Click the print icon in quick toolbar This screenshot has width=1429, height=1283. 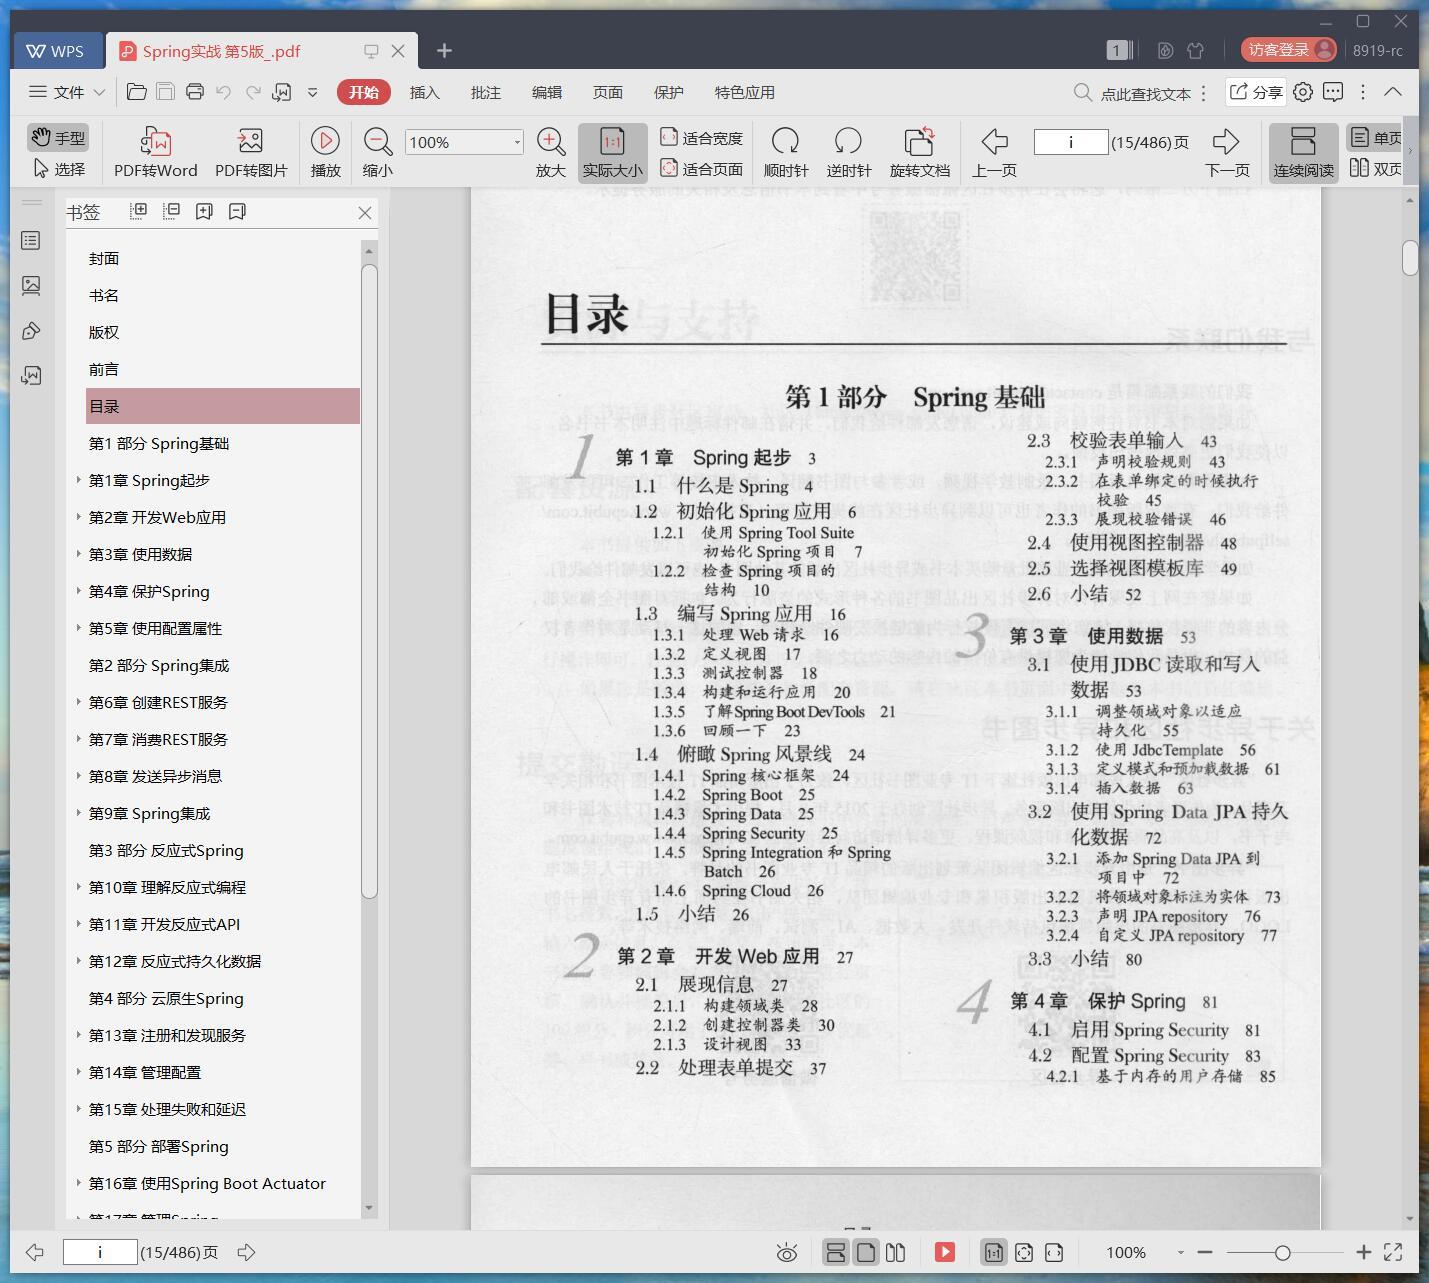click(x=195, y=92)
